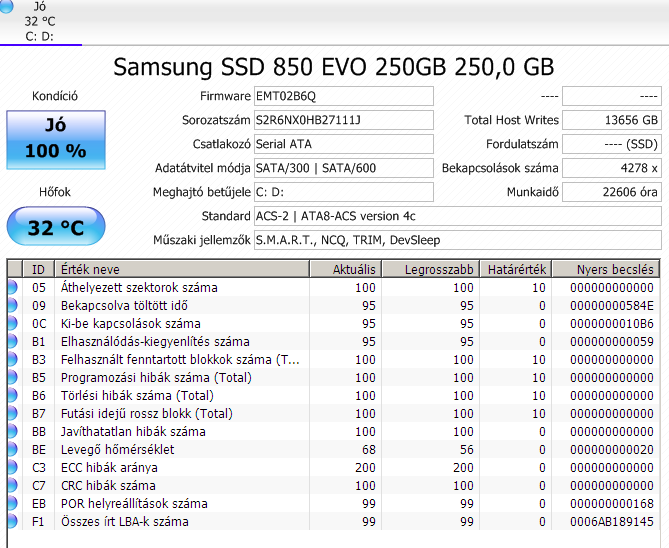Click current value 68 in Levegő hőmérséklet row
Image resolution: width=669 pixels, height=548 pixels.
point(369,449)
